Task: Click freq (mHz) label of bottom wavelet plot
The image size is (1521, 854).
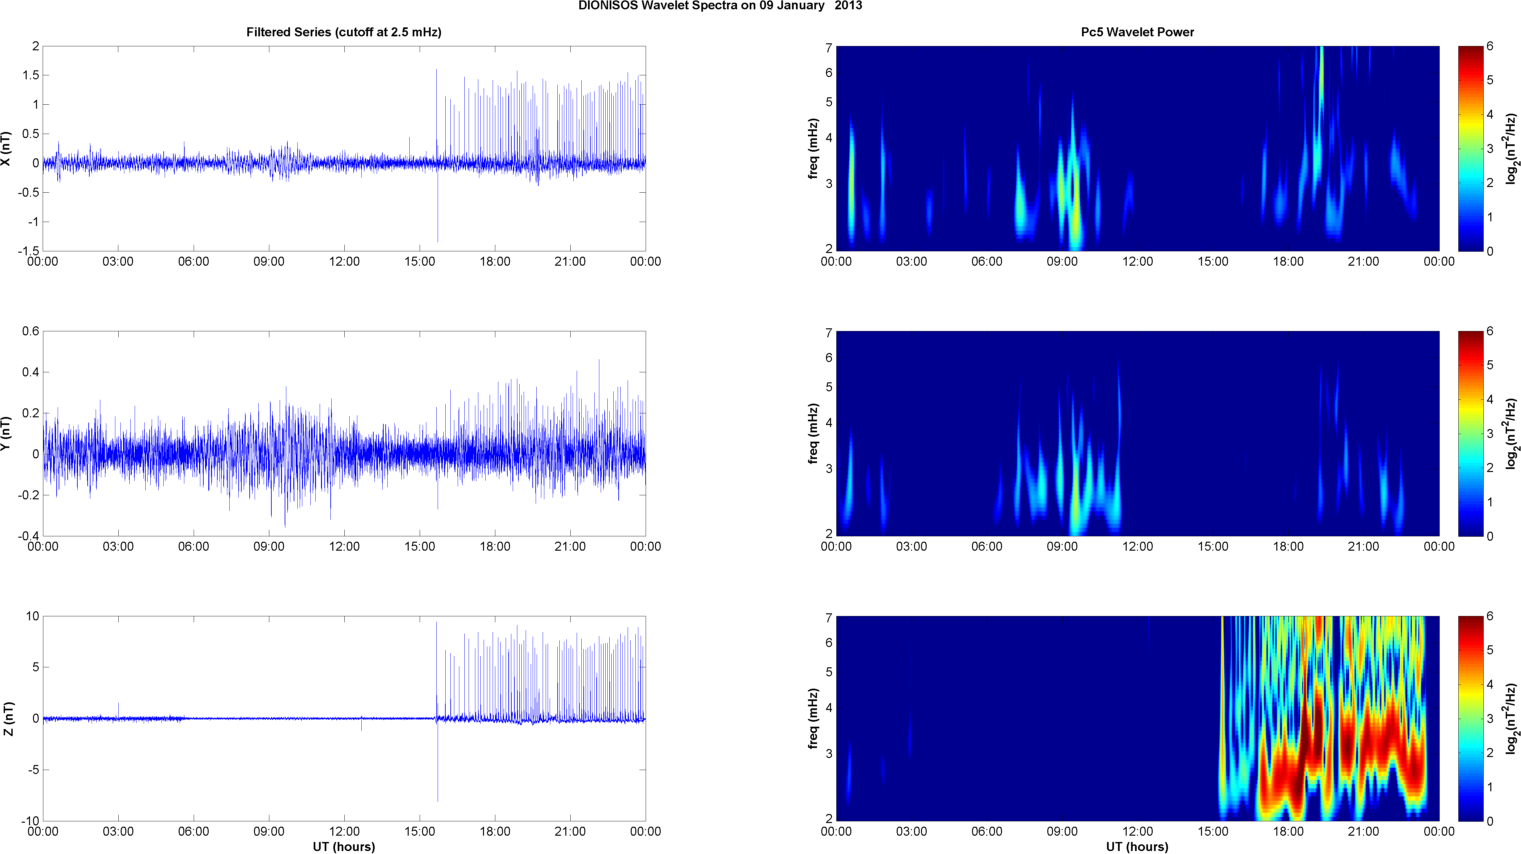Action: pos(814,718)
